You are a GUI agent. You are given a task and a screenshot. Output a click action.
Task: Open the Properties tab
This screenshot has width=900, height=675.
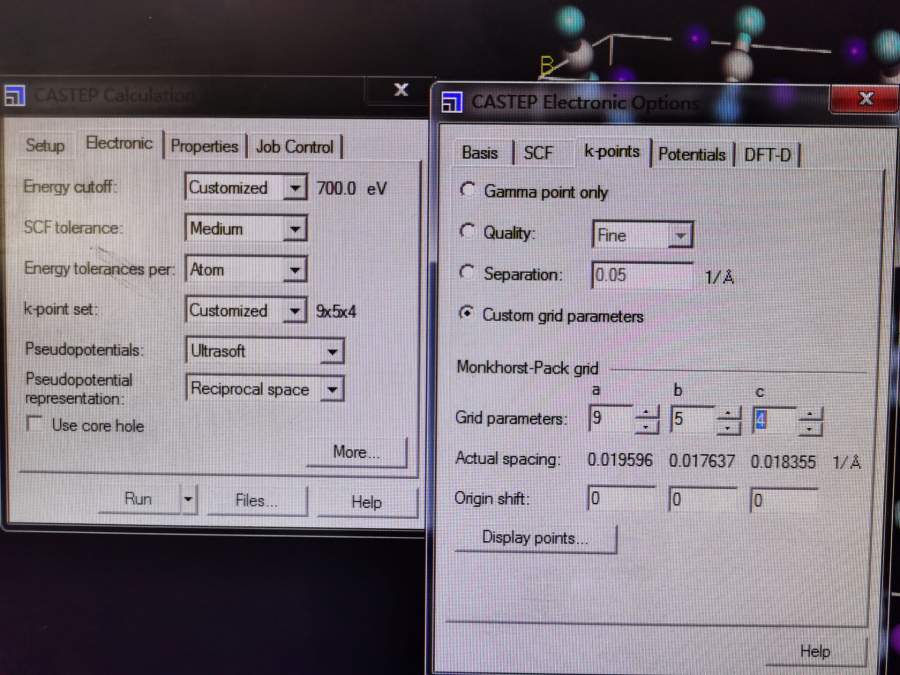(204, 146)
